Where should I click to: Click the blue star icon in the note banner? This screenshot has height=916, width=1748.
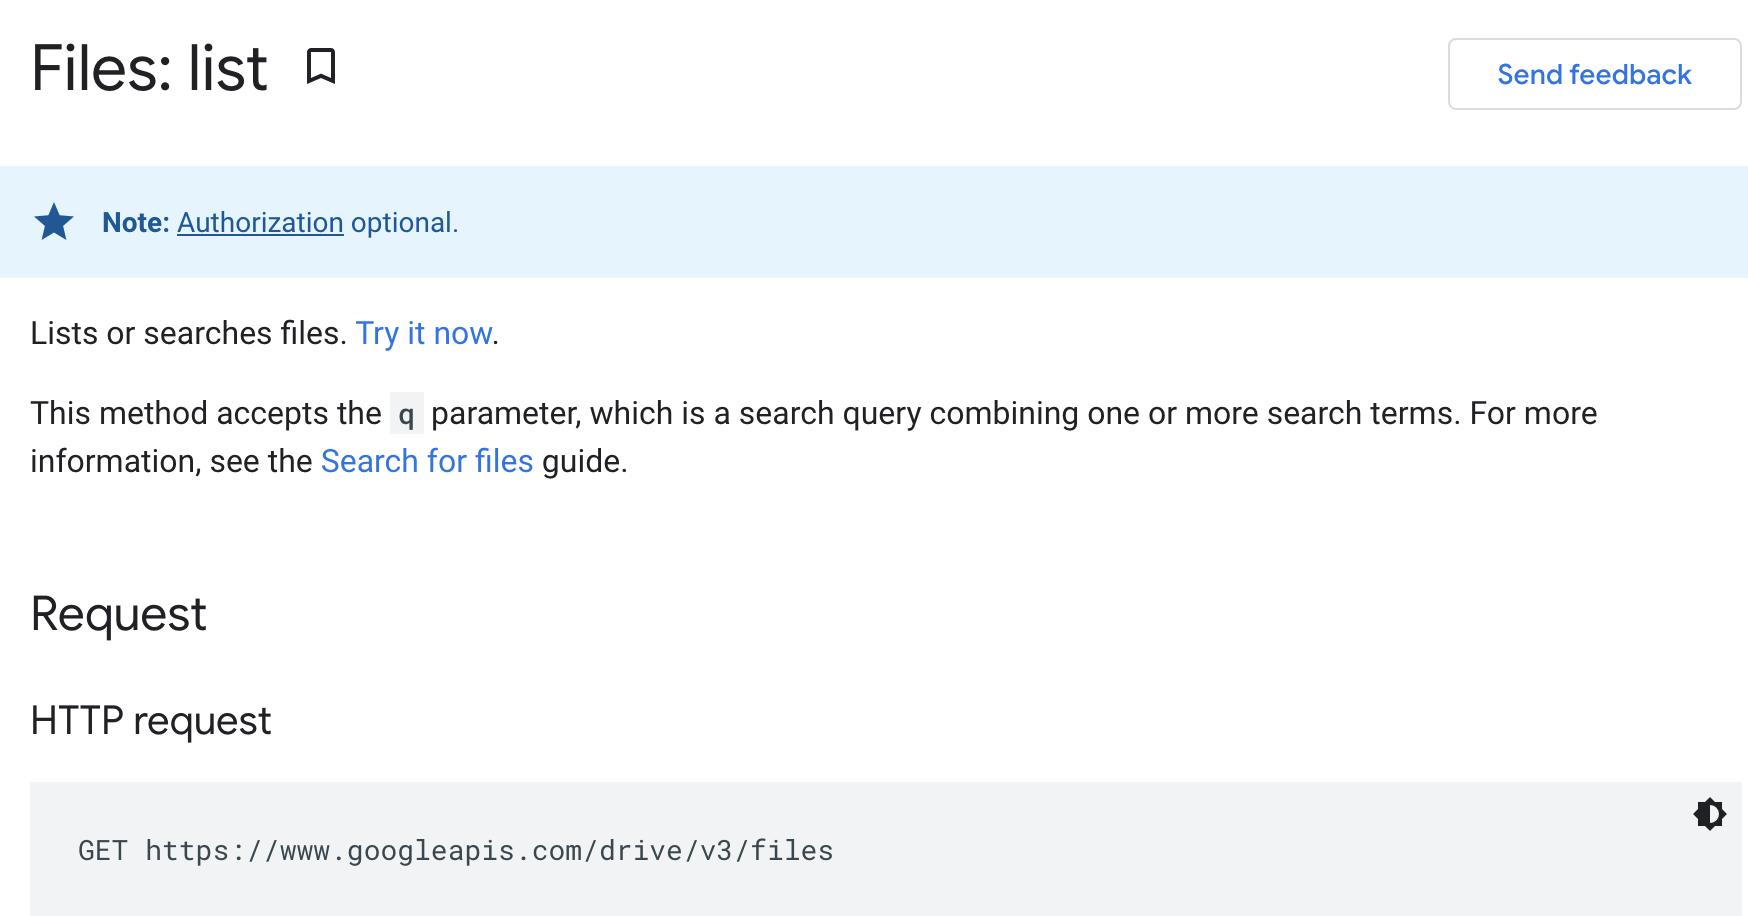[56, 222]
